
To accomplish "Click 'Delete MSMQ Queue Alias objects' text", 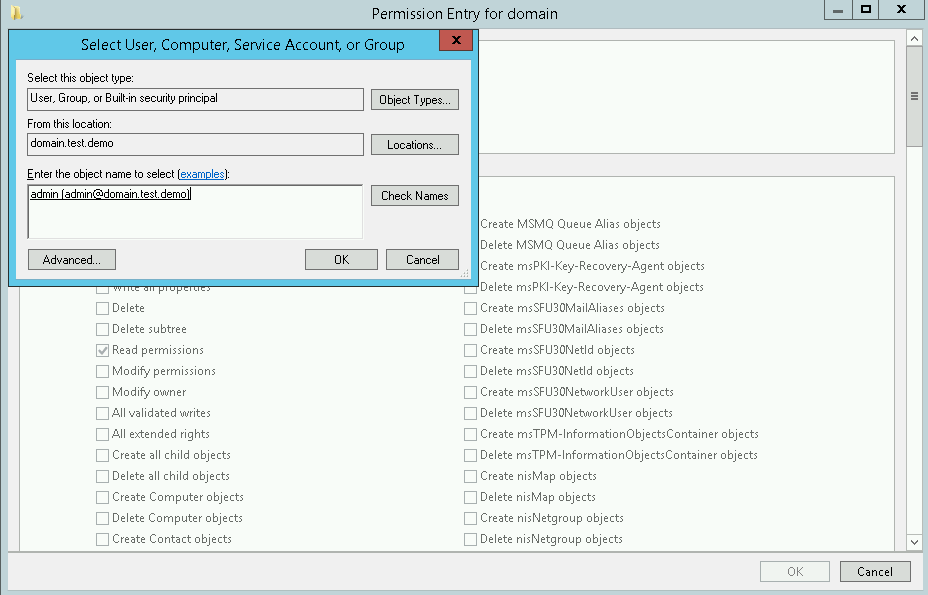I will [x=569, y=245].
